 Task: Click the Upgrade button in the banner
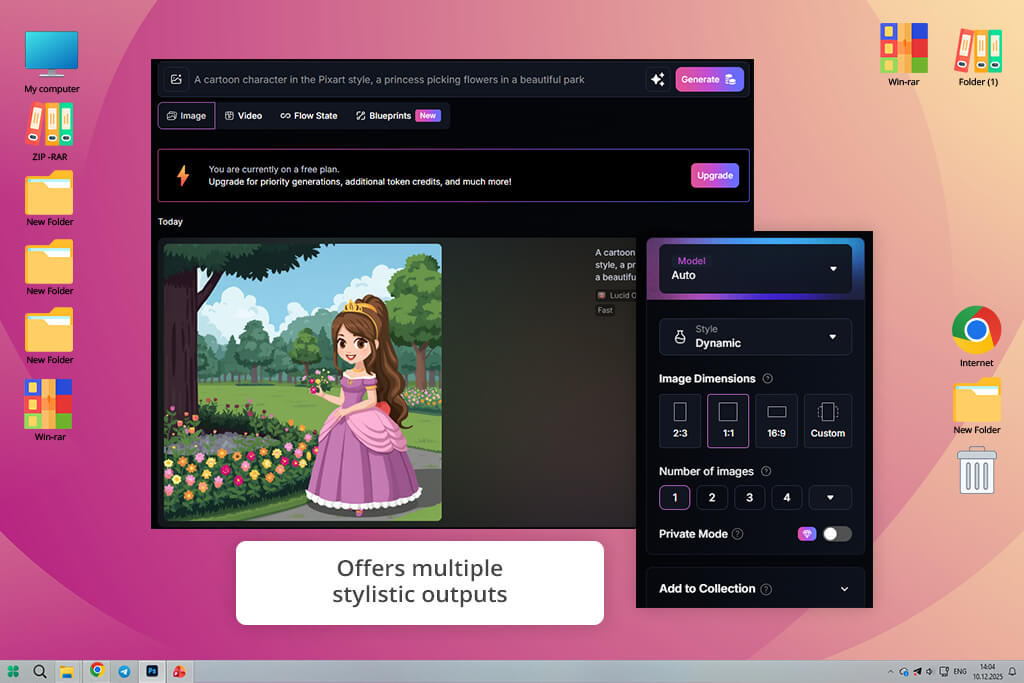point(715,176)
